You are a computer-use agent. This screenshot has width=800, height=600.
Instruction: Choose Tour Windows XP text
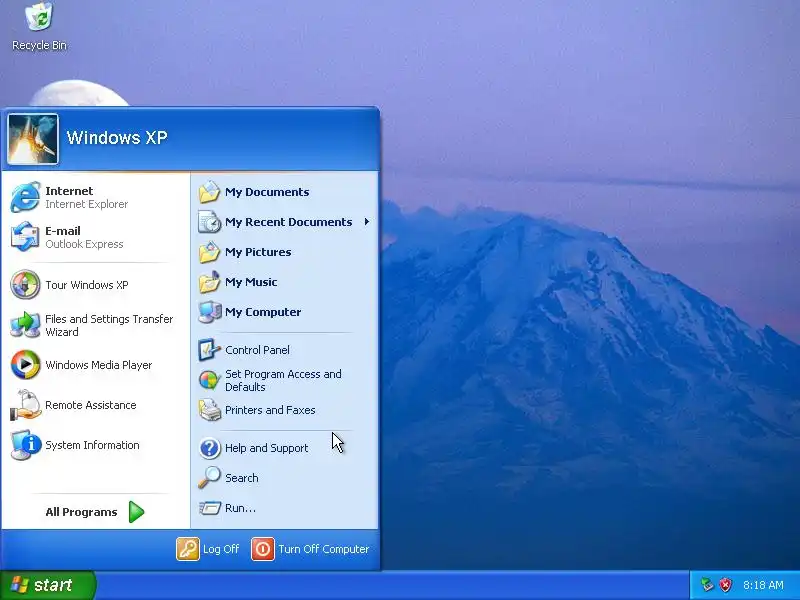tap(87, 285)
